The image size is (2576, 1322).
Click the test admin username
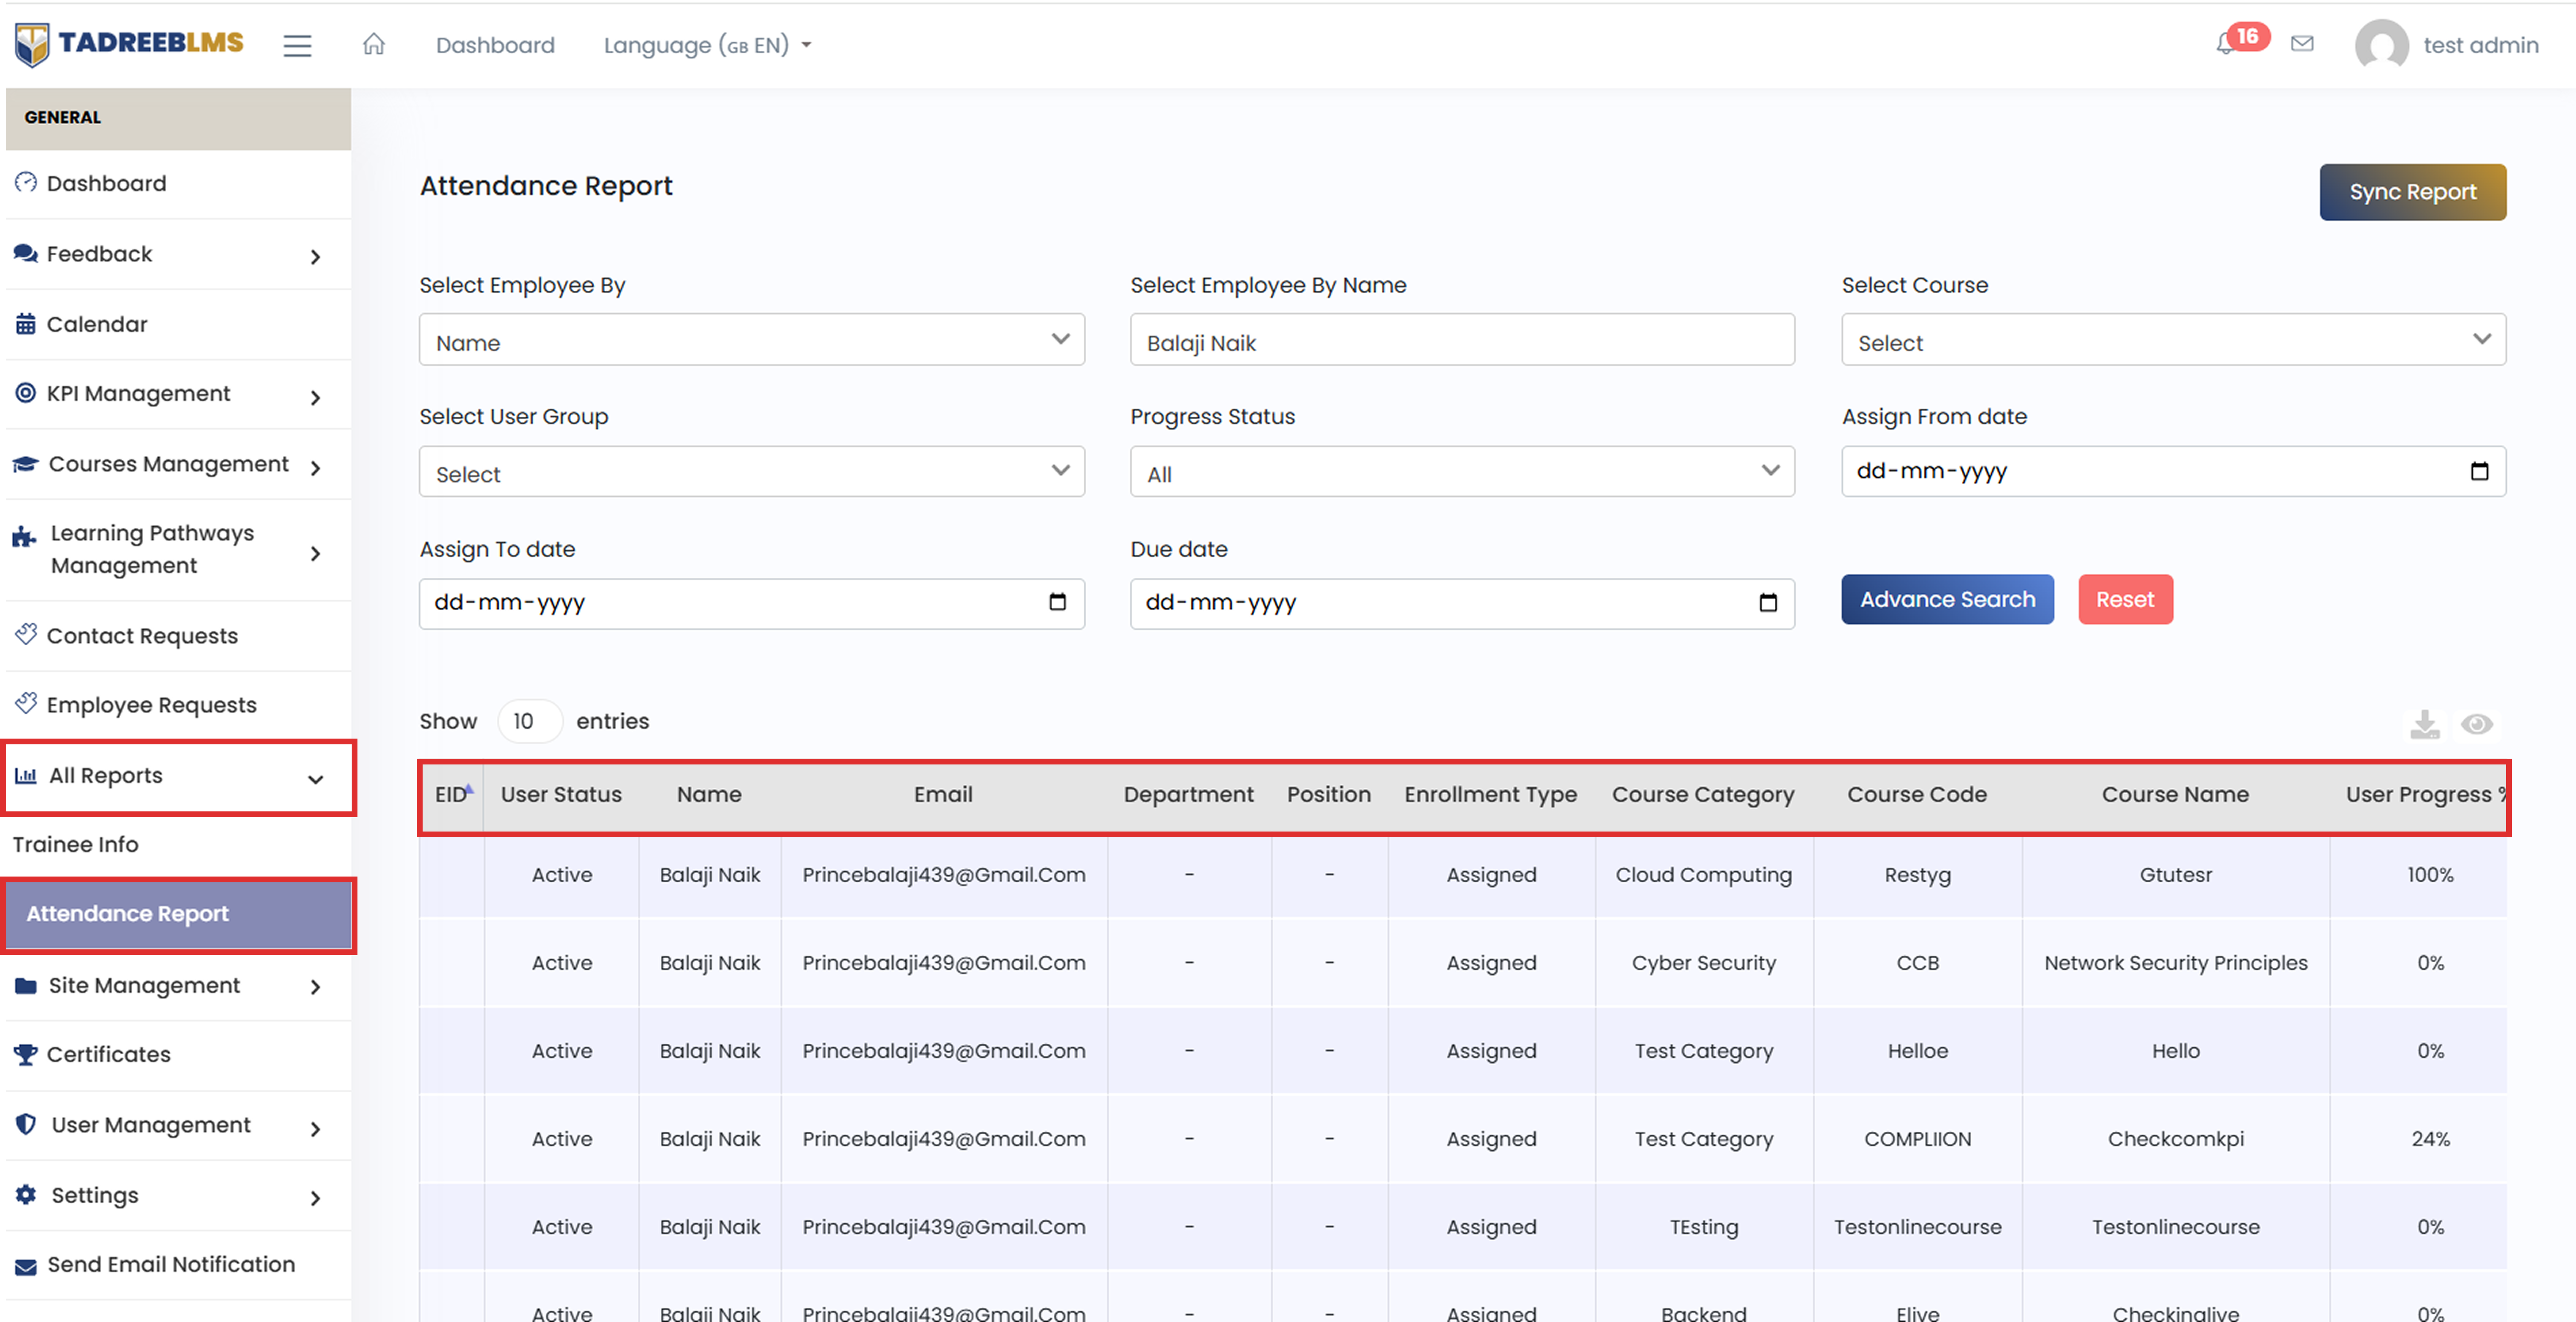point(2481,45)
